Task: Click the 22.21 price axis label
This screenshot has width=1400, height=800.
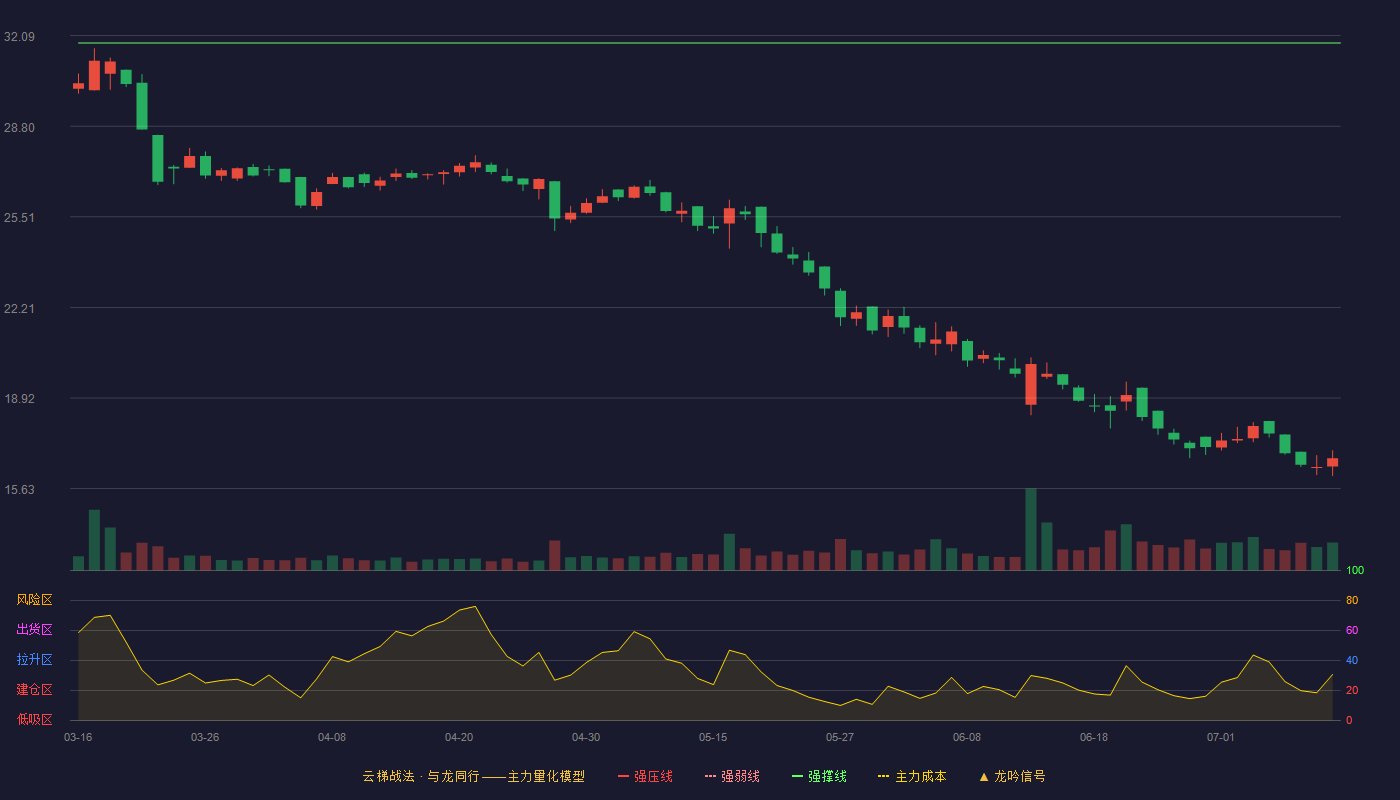Action: [19, 308]
